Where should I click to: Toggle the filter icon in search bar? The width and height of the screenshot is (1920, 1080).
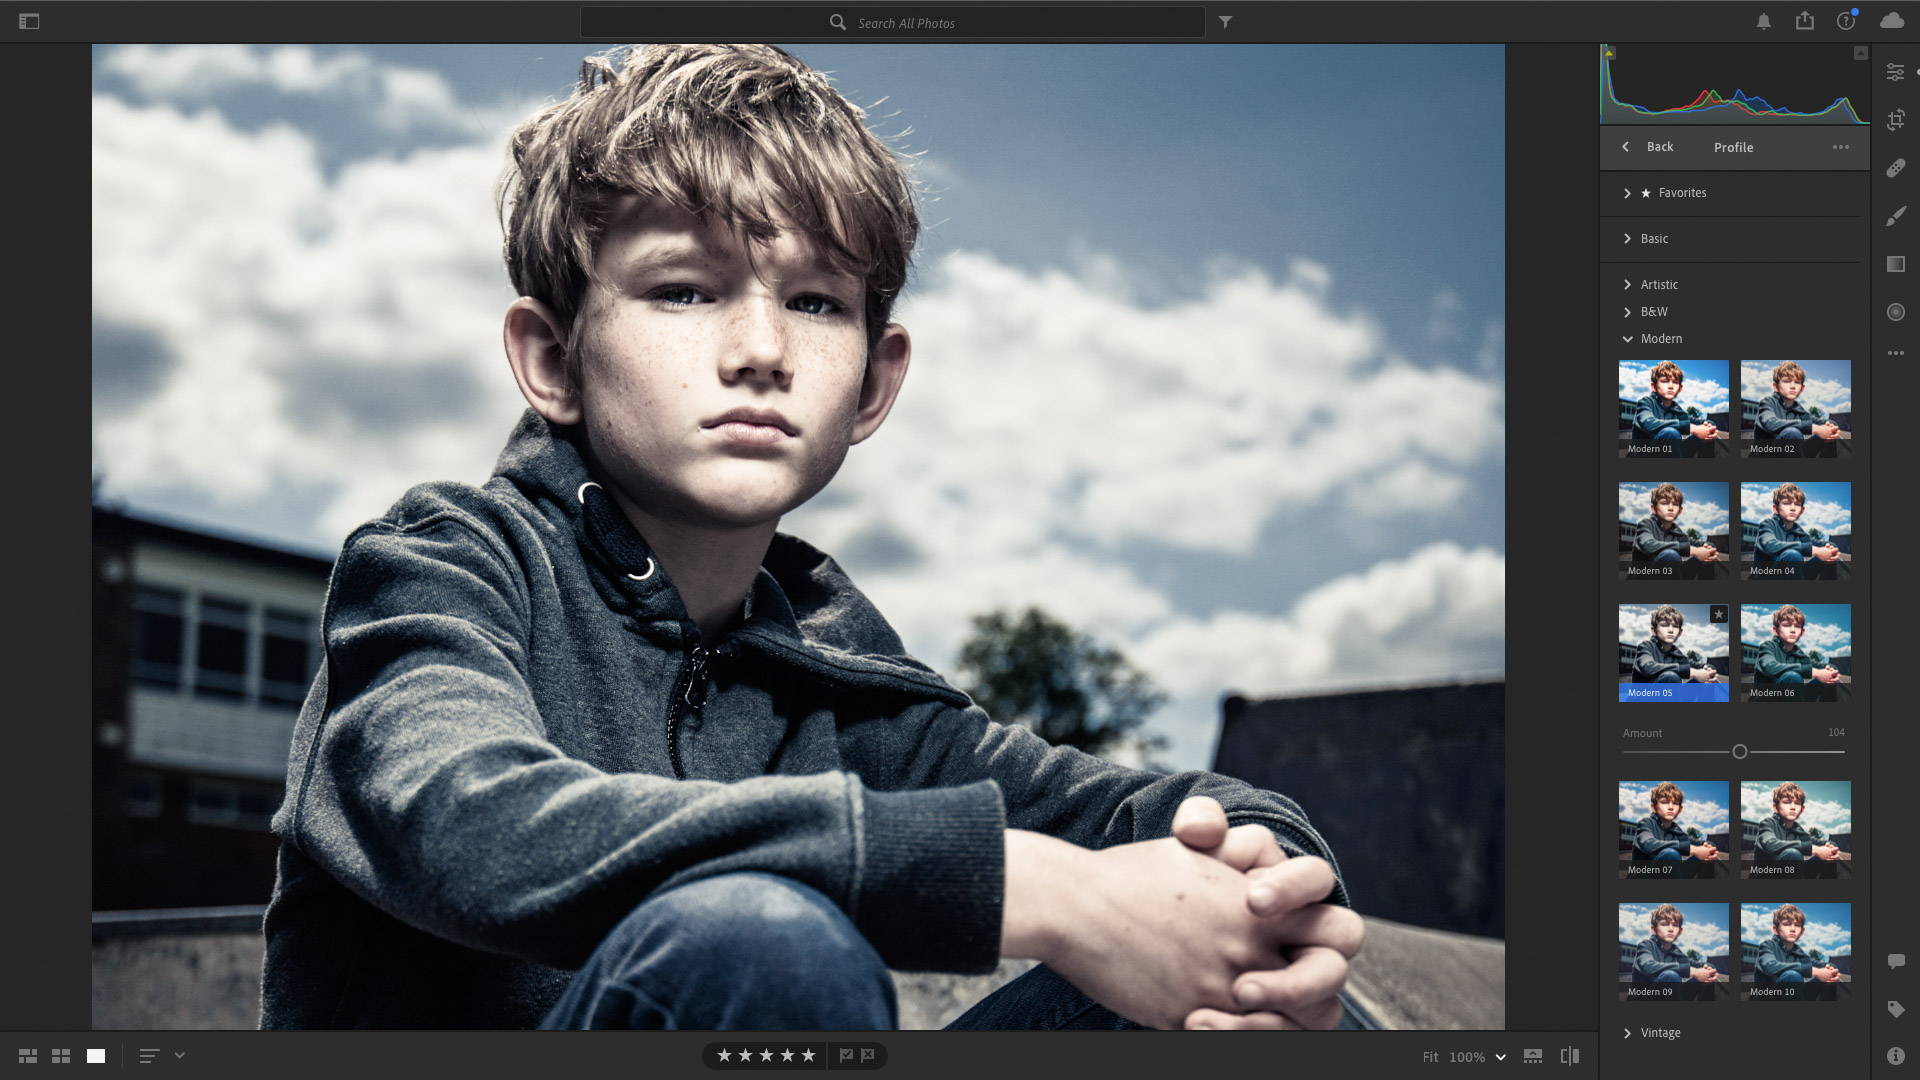[x=1224, y=21]
